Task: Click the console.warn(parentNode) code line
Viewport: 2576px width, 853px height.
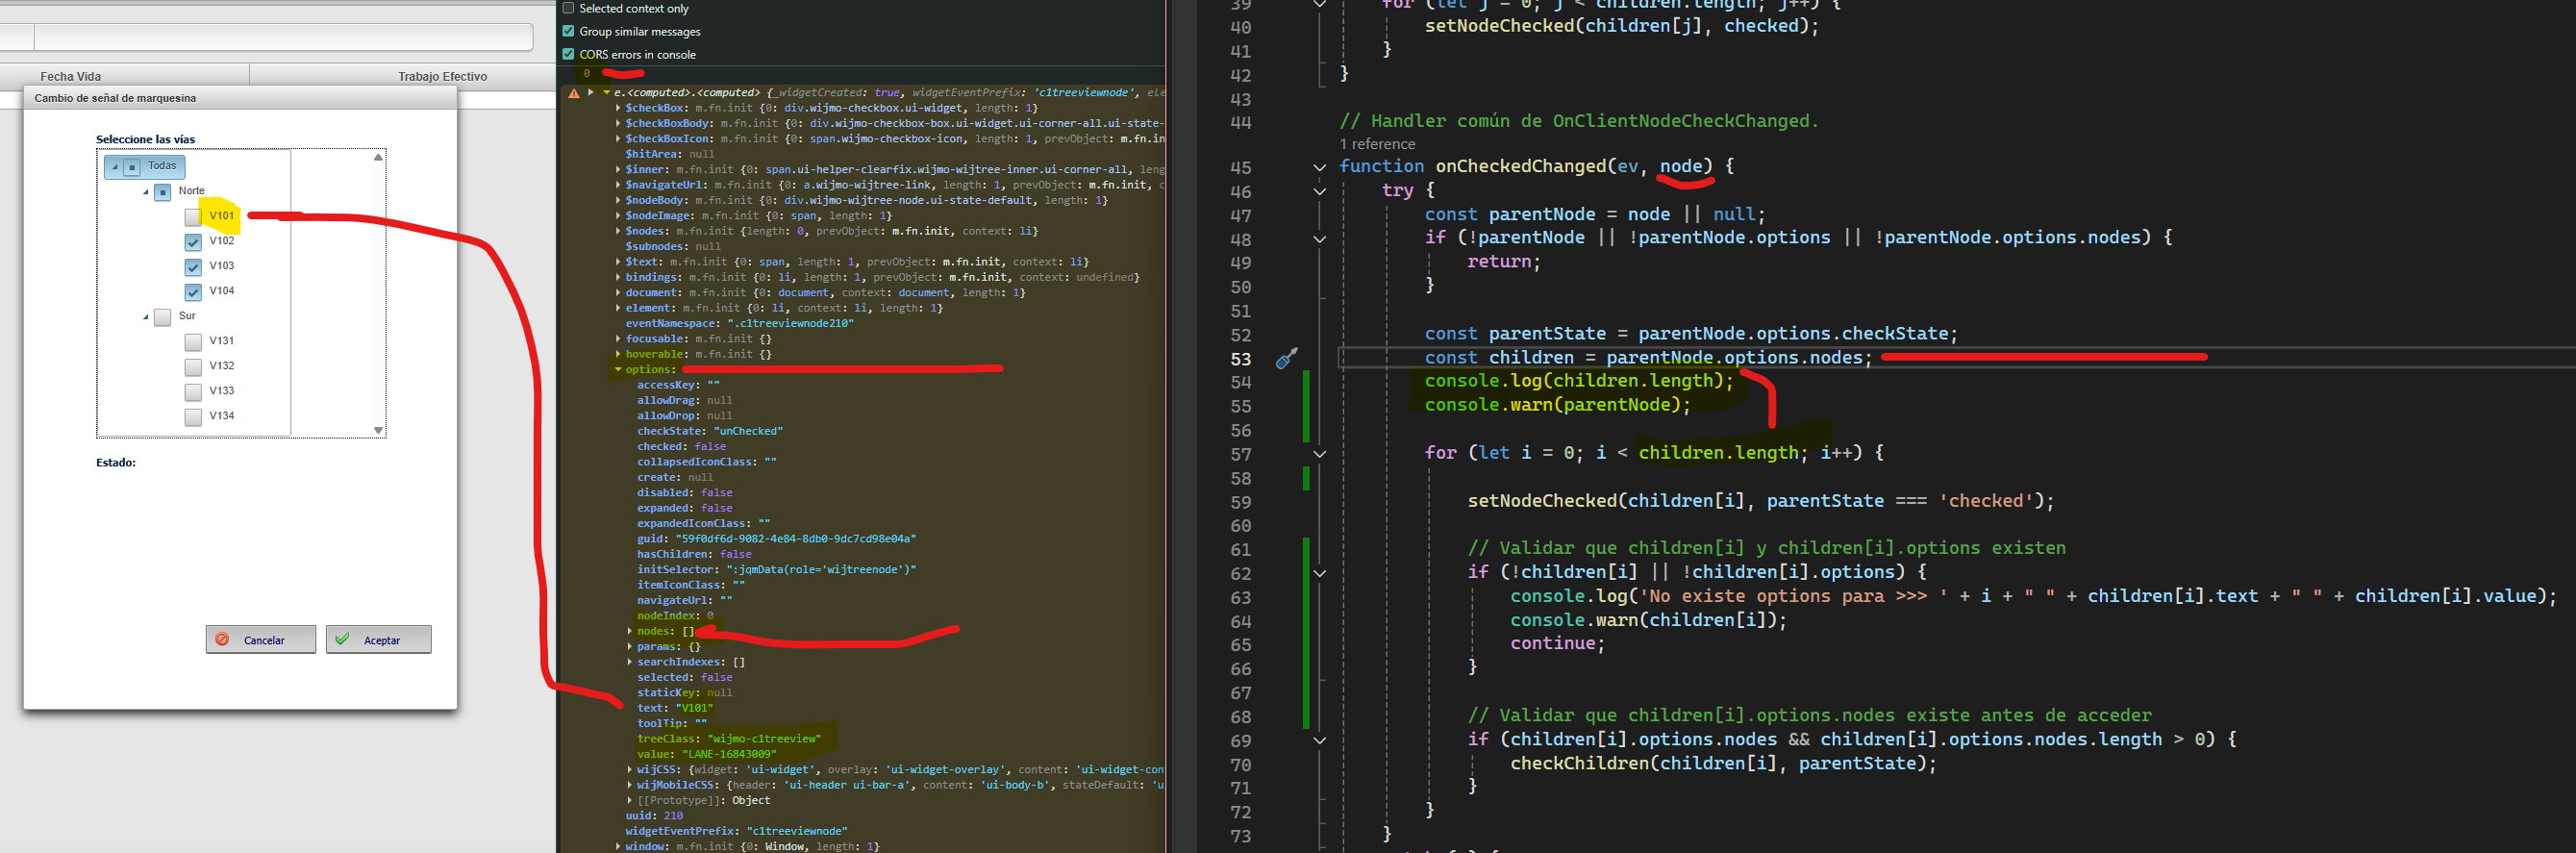Action: pos(1557,405)
